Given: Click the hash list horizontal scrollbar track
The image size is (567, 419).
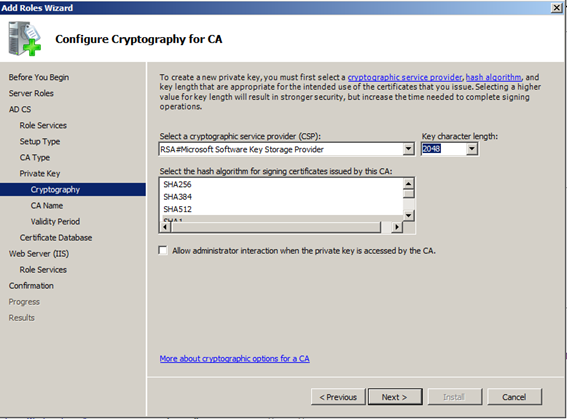Looking at the screenshot, I should coord(277,227).
